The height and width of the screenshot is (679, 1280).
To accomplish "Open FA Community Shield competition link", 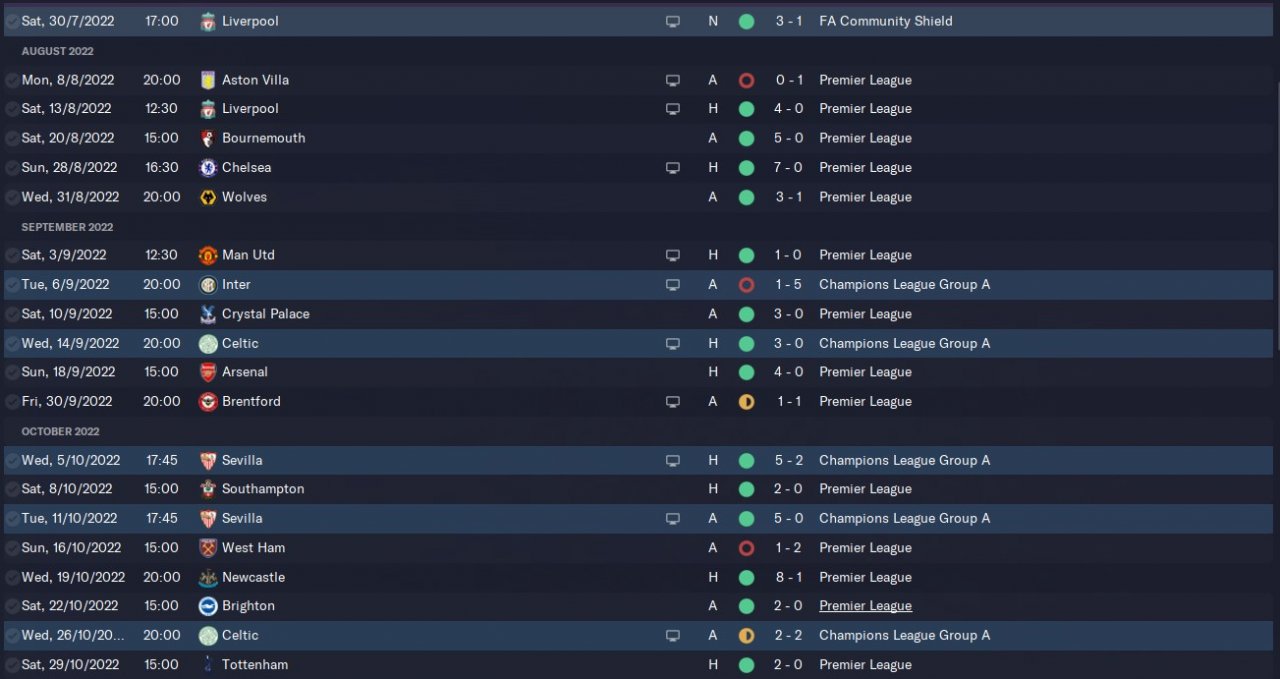I will [x=886, y=21].
